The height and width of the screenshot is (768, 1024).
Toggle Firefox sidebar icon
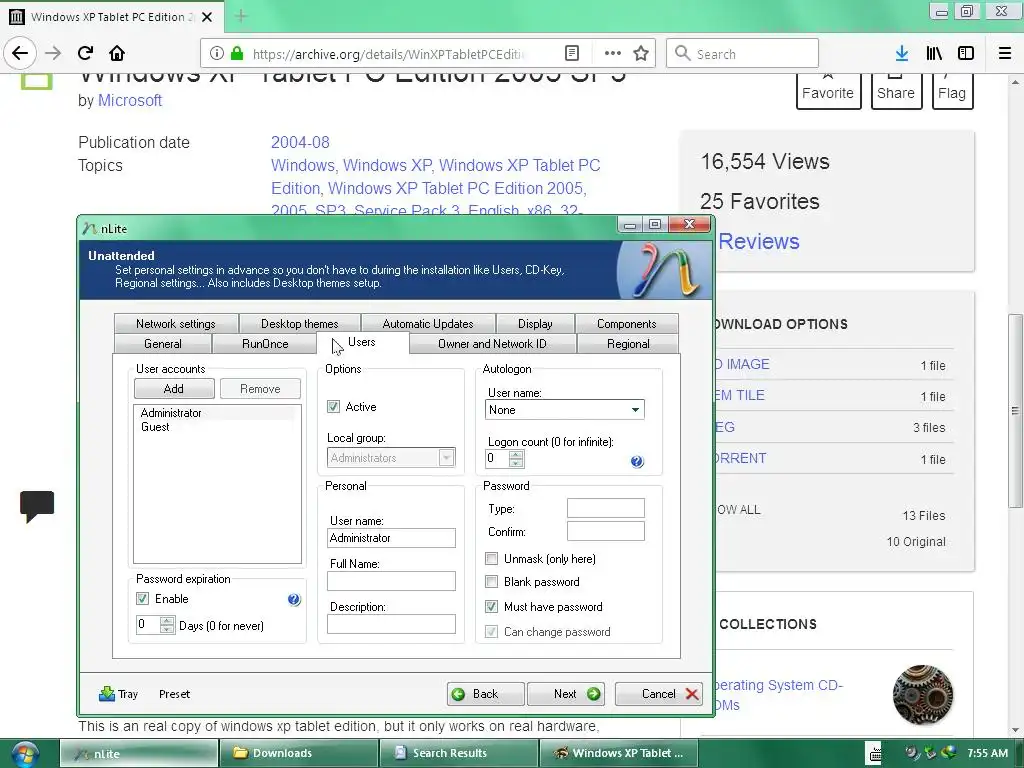point(966,54)
